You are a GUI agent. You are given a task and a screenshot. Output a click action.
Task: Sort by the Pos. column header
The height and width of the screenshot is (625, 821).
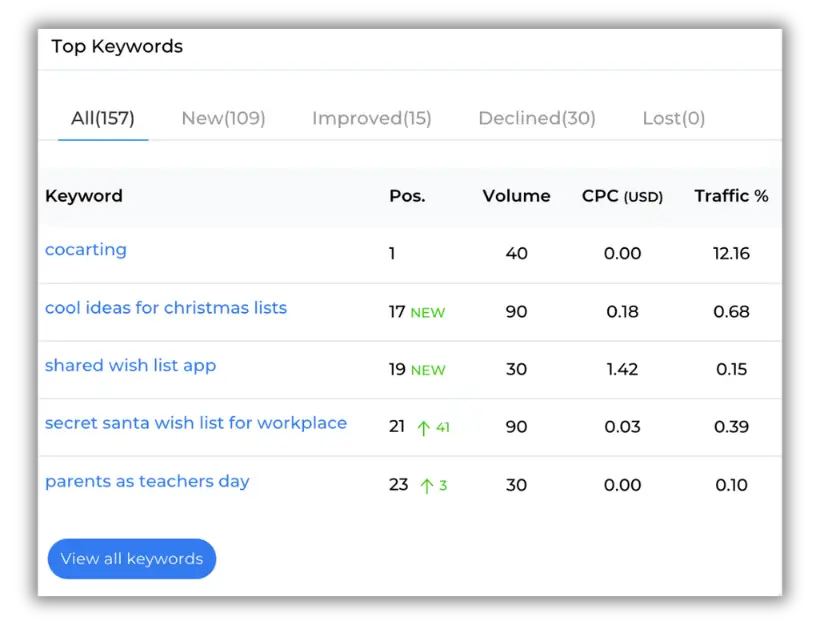click(407, 196)
